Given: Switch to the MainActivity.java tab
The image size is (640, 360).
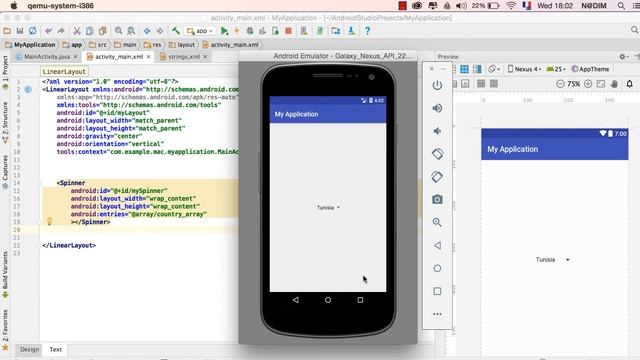Looking at the screenshot, I should click(x=47, y=57).
